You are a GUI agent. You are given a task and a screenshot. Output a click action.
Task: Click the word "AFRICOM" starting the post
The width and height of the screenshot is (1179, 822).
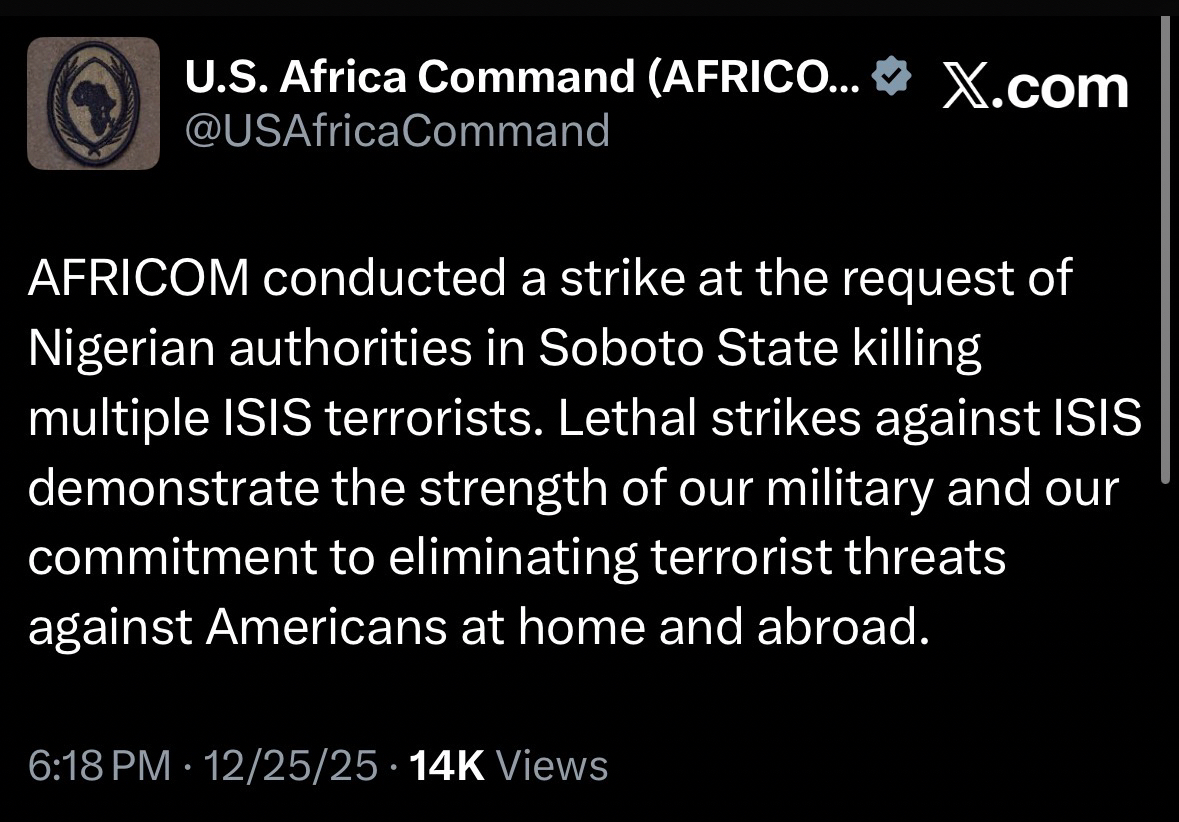click(137, 280)
